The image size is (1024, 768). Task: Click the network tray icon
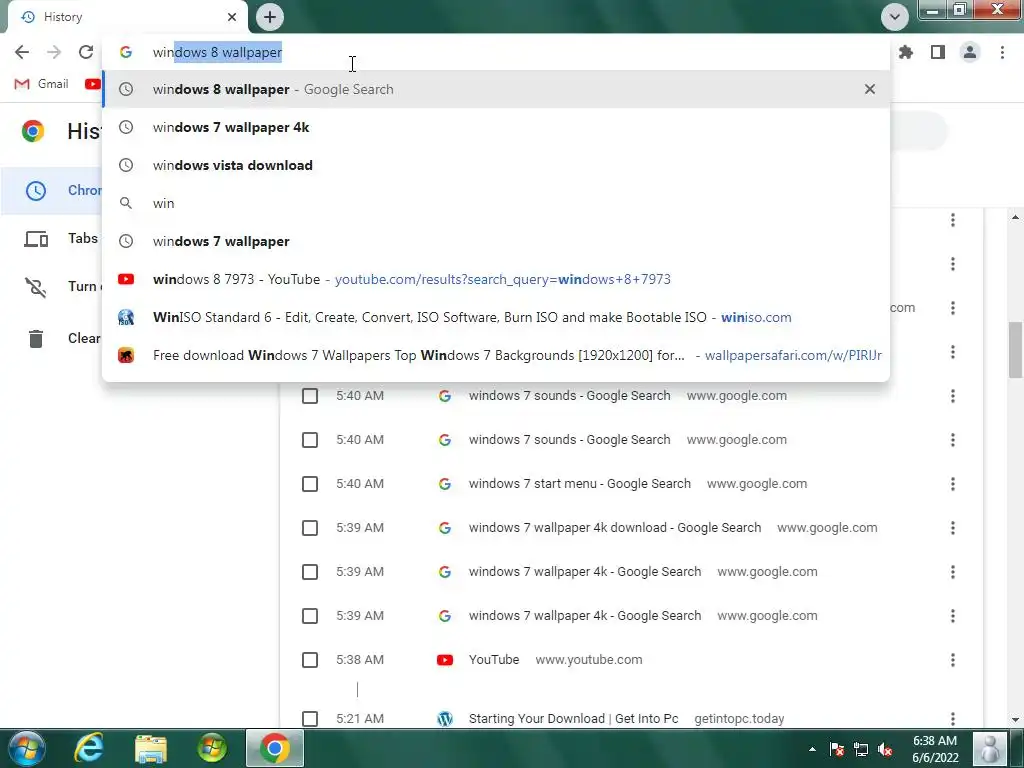[x=861, y=750]
